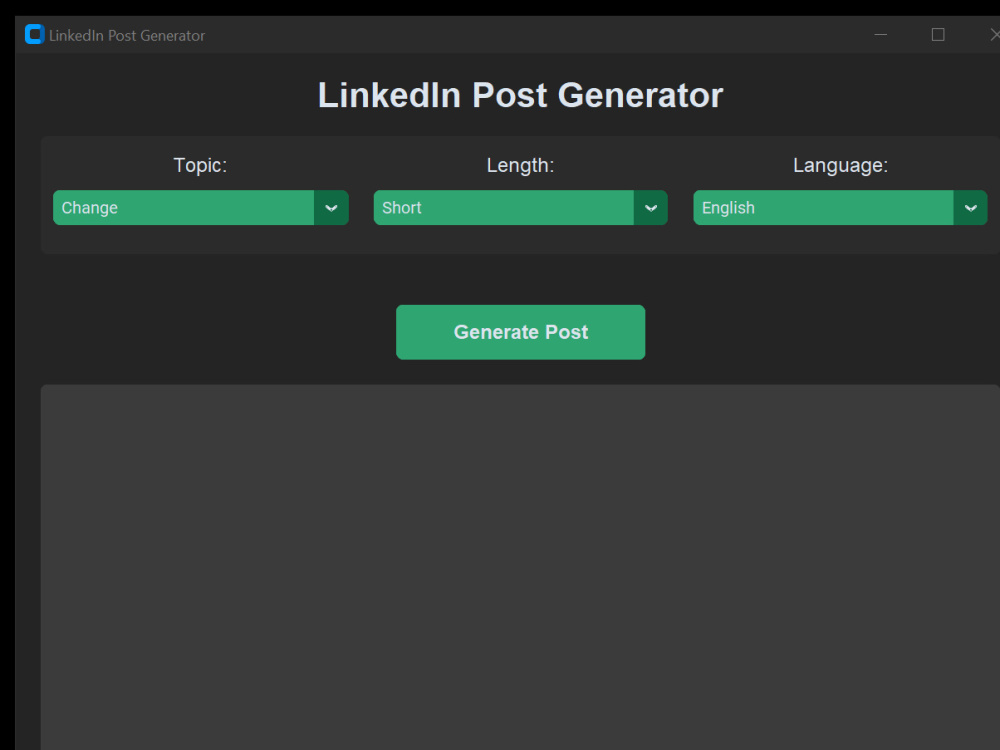
Task: Minimize the LinkedIn Post Generator window
Action: [x=881, y=34]
